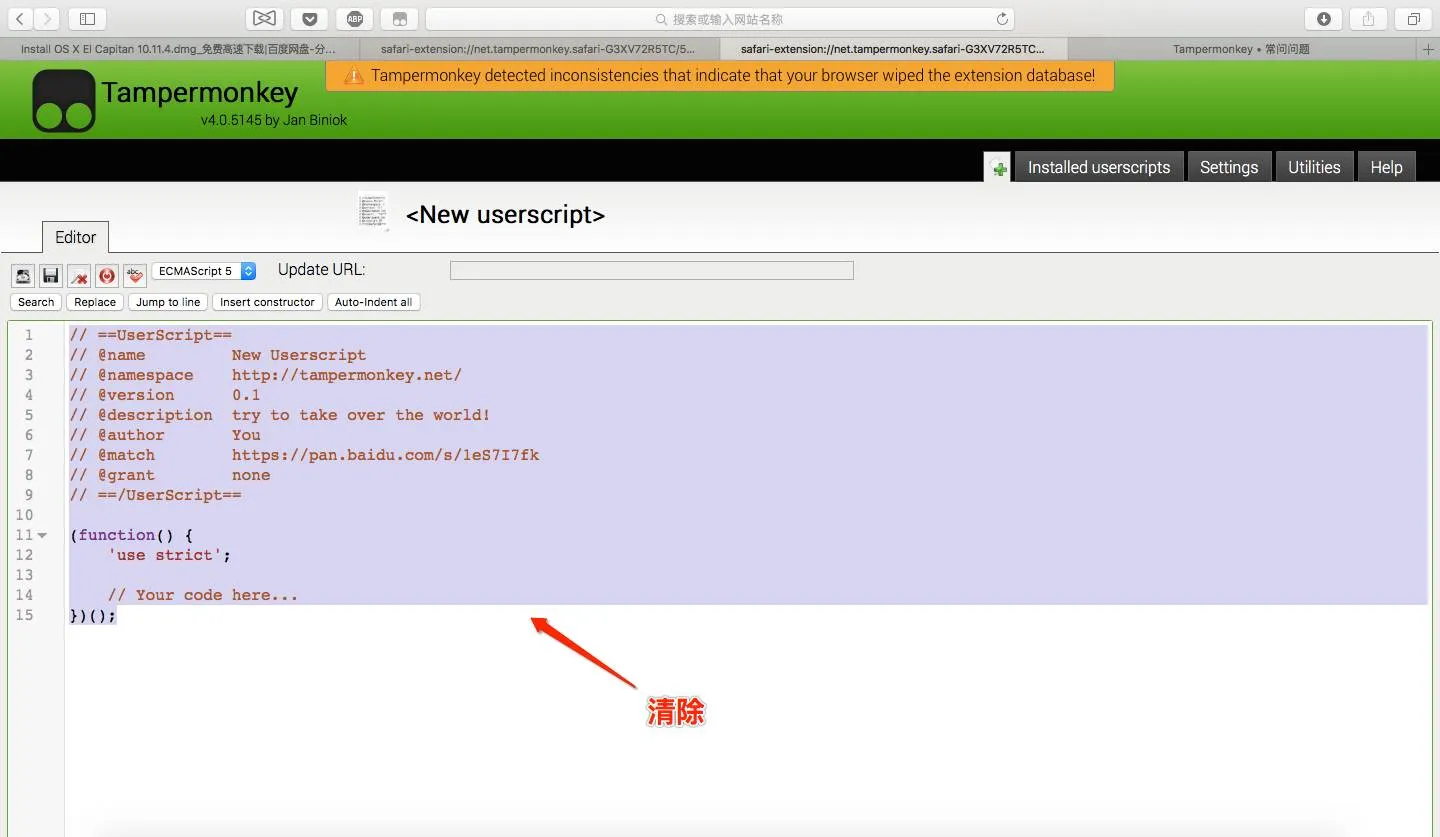
Task: Click the @name 'New Userscript' line
Action: point(218,355)
